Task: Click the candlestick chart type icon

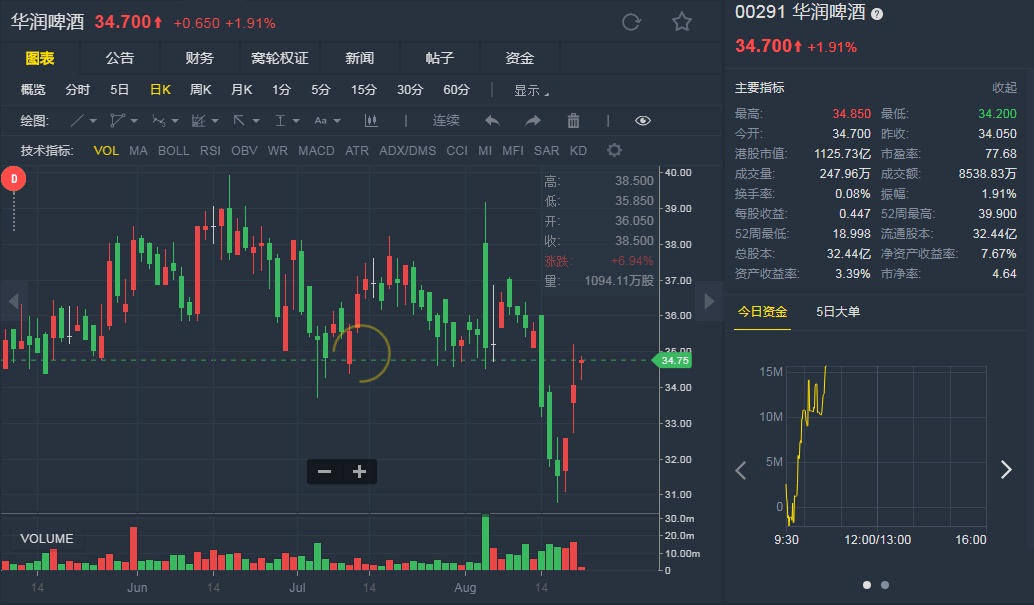Action: pyautogui.click(x=371, y=121)
